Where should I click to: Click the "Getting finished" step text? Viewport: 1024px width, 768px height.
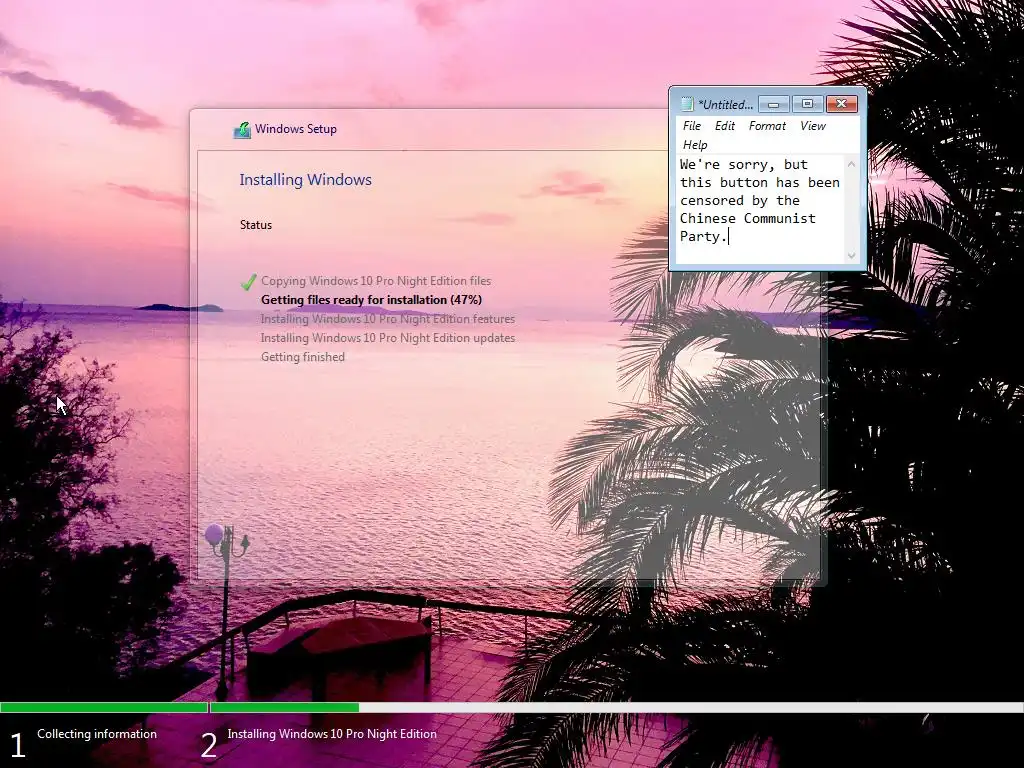(x=302, y=357)
